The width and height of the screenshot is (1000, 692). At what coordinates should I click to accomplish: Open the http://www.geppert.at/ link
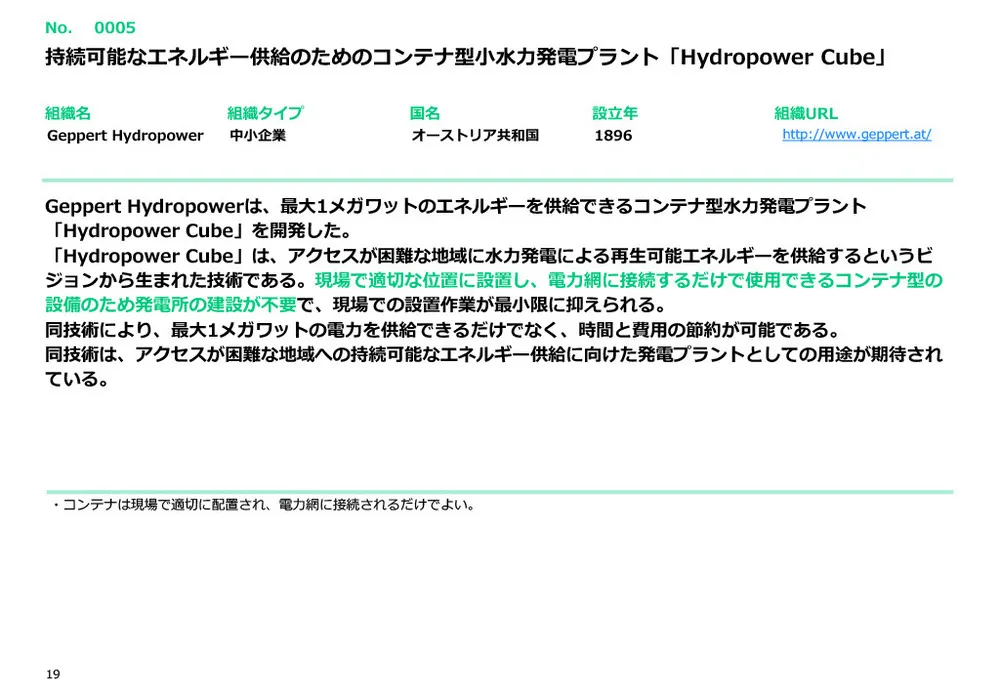point(857,135)
